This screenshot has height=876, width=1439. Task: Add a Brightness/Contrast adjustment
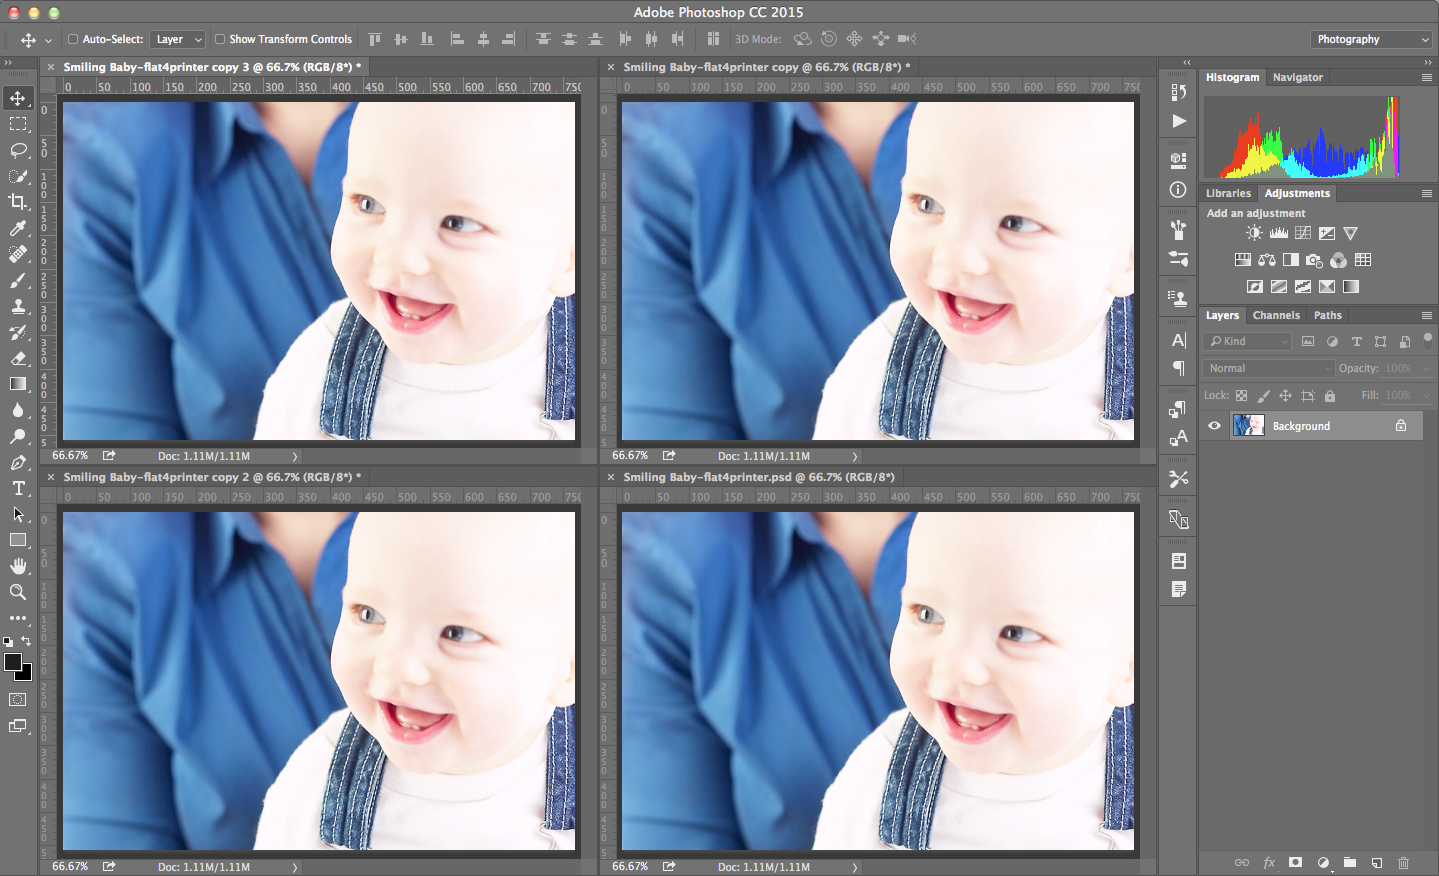1253,232
